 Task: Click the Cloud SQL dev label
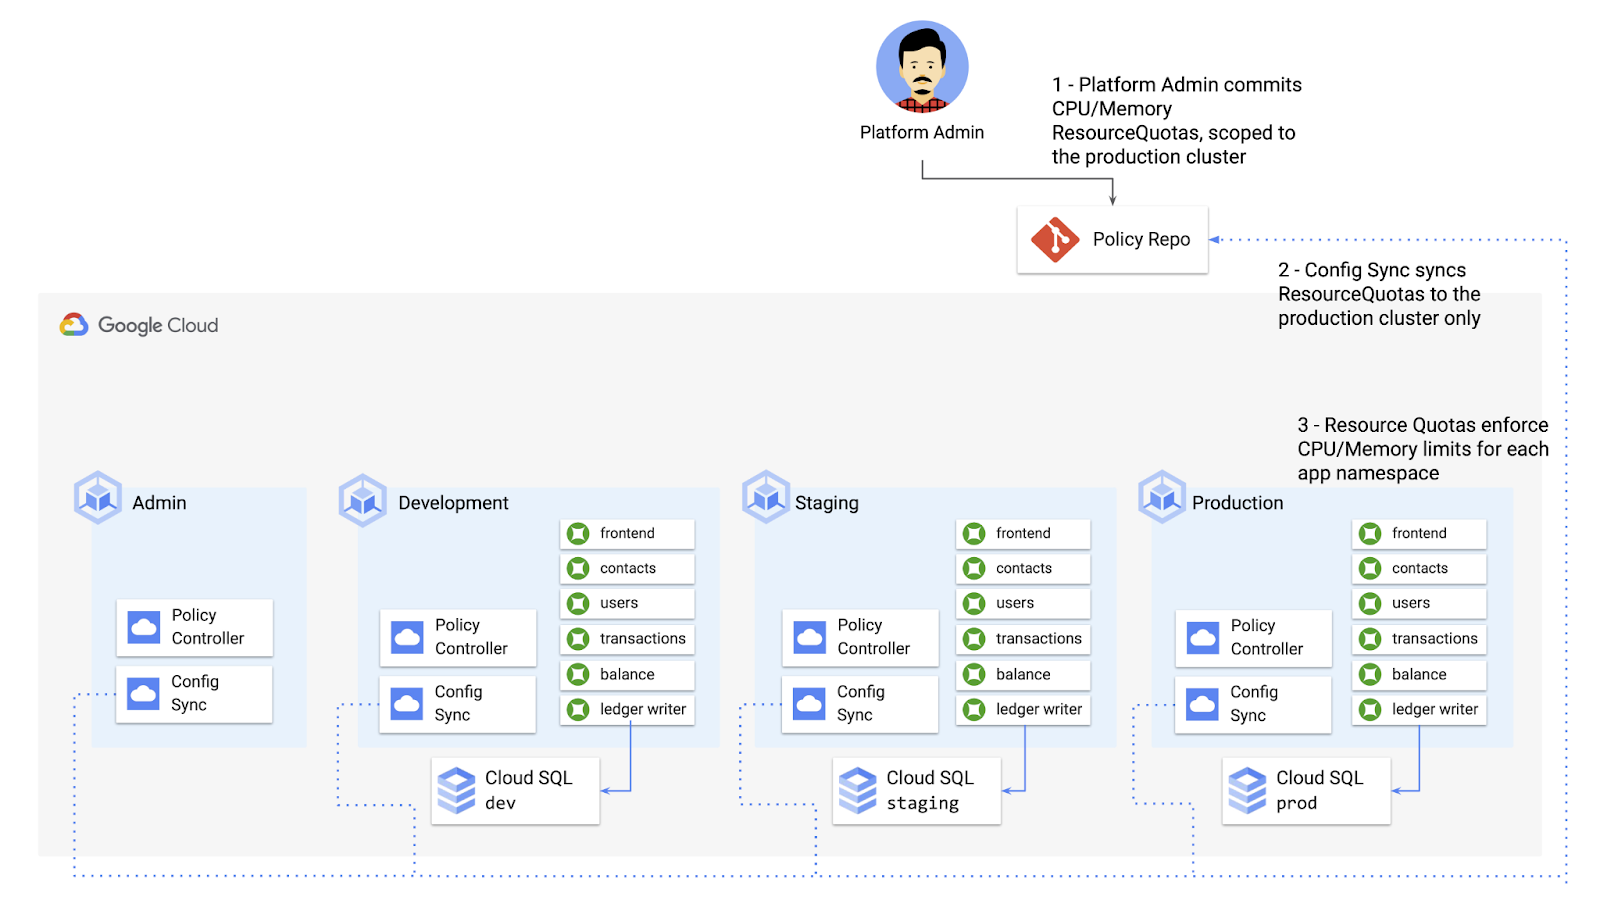(528, 790)
